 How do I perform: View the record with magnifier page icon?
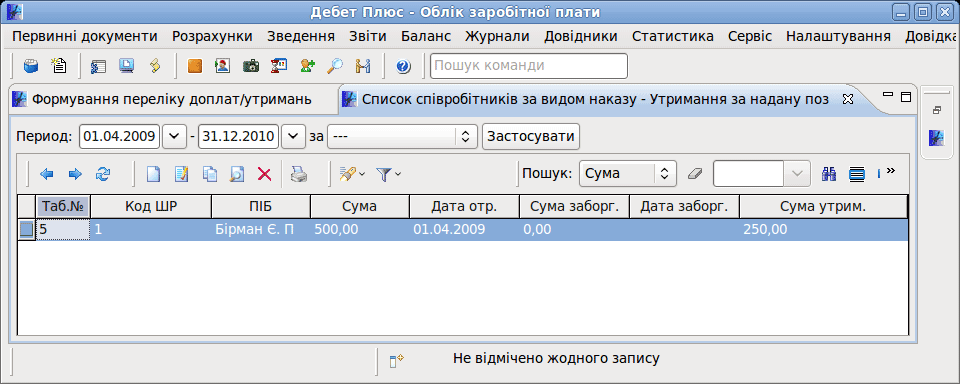[237, 174]
